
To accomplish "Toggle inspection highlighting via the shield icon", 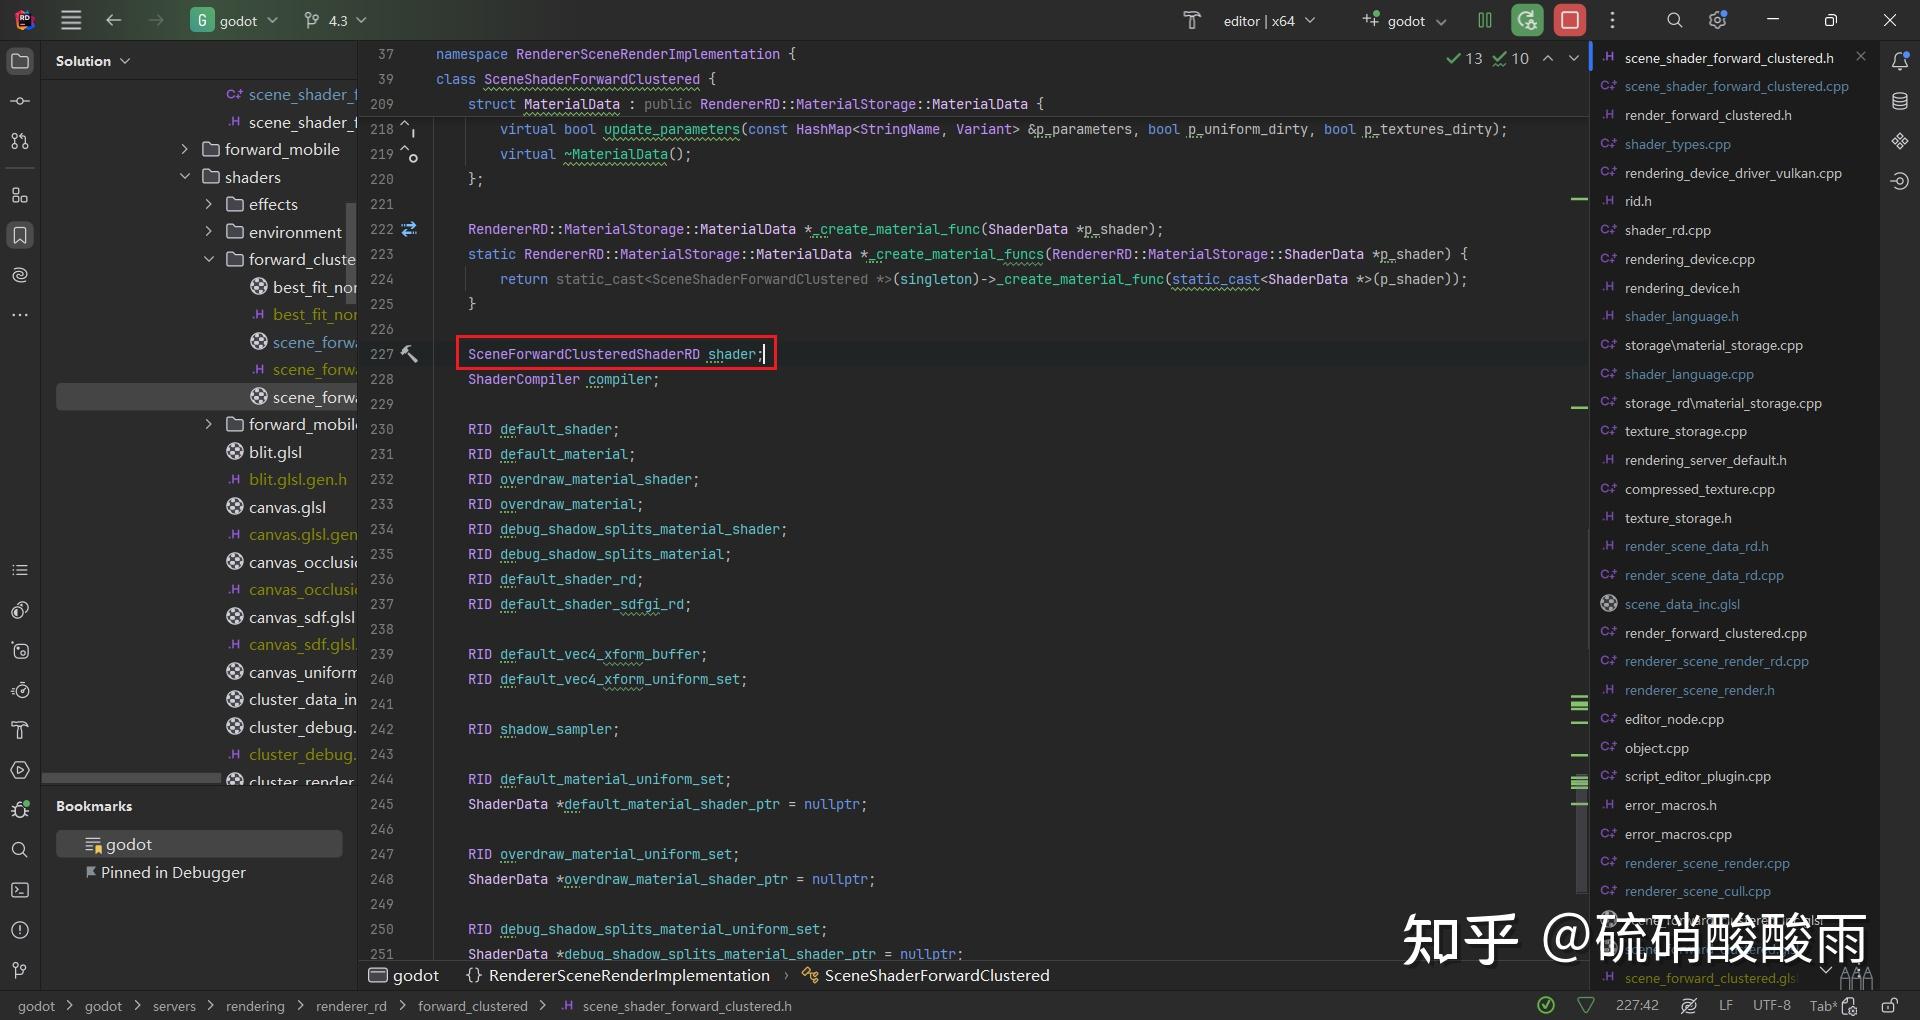I will tap(1586, 1006).
